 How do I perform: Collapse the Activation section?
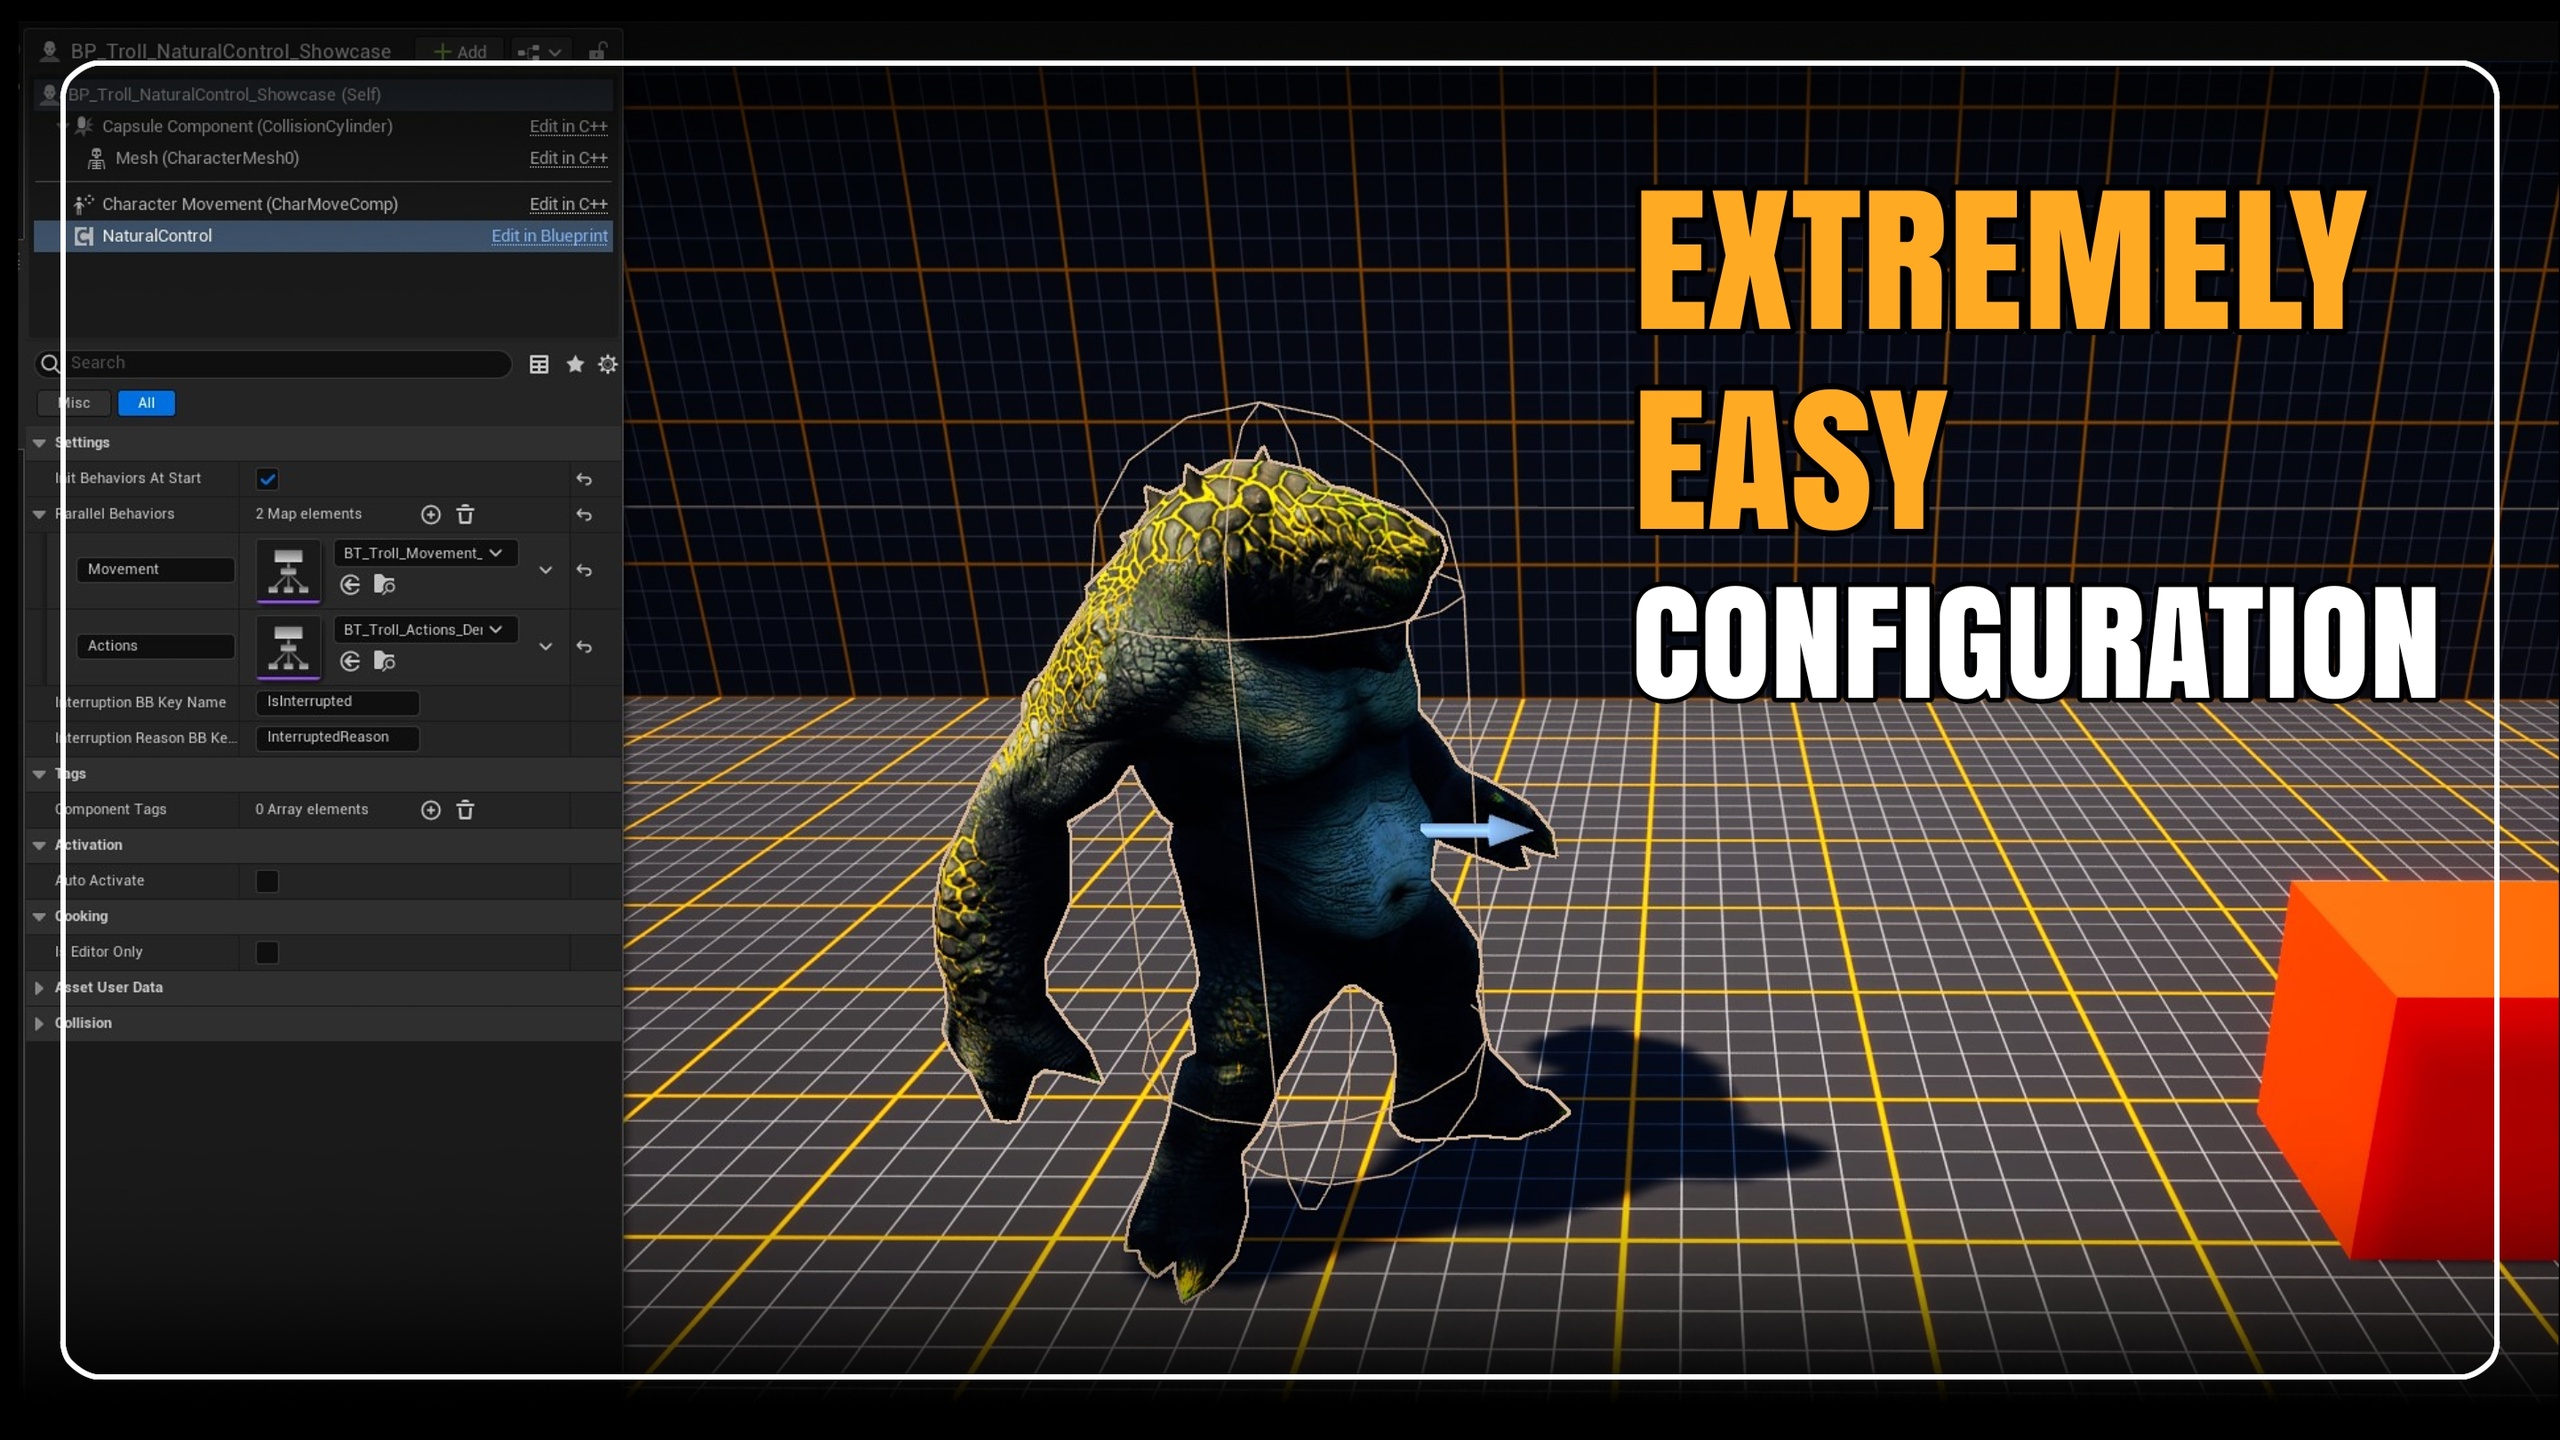[39, 846]
